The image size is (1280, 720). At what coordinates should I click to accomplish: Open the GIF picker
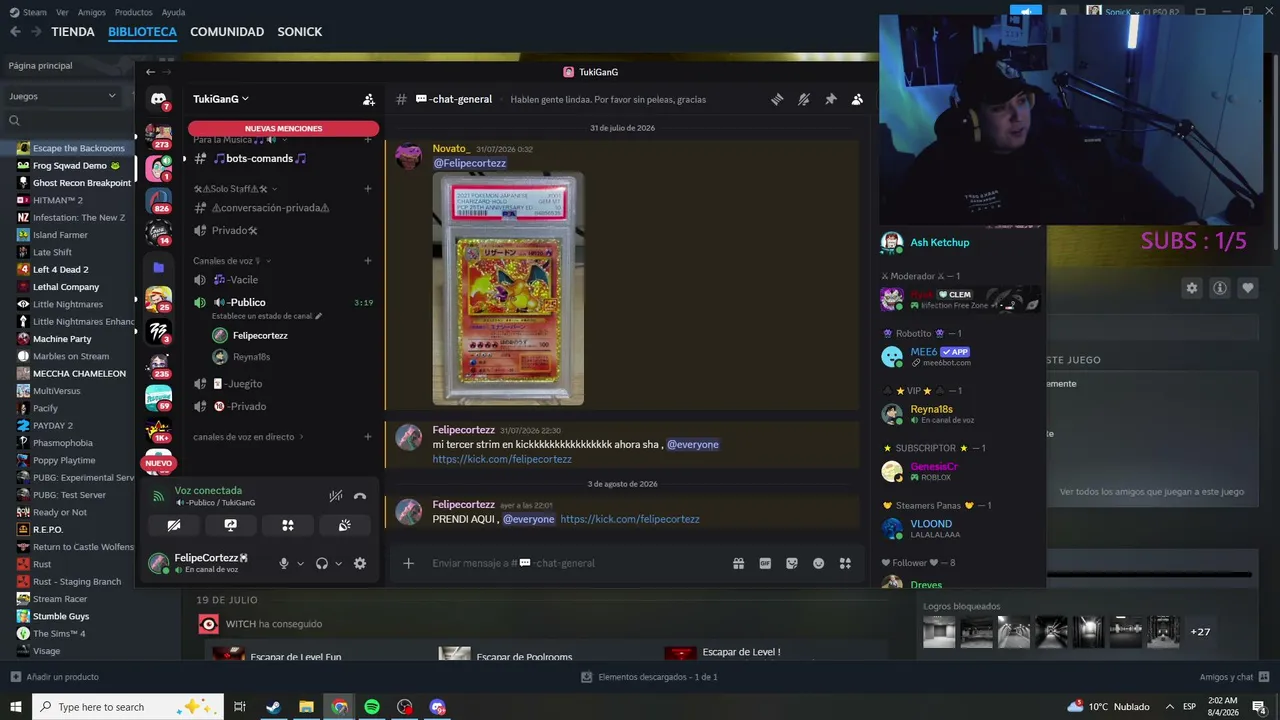click(765, 563)
